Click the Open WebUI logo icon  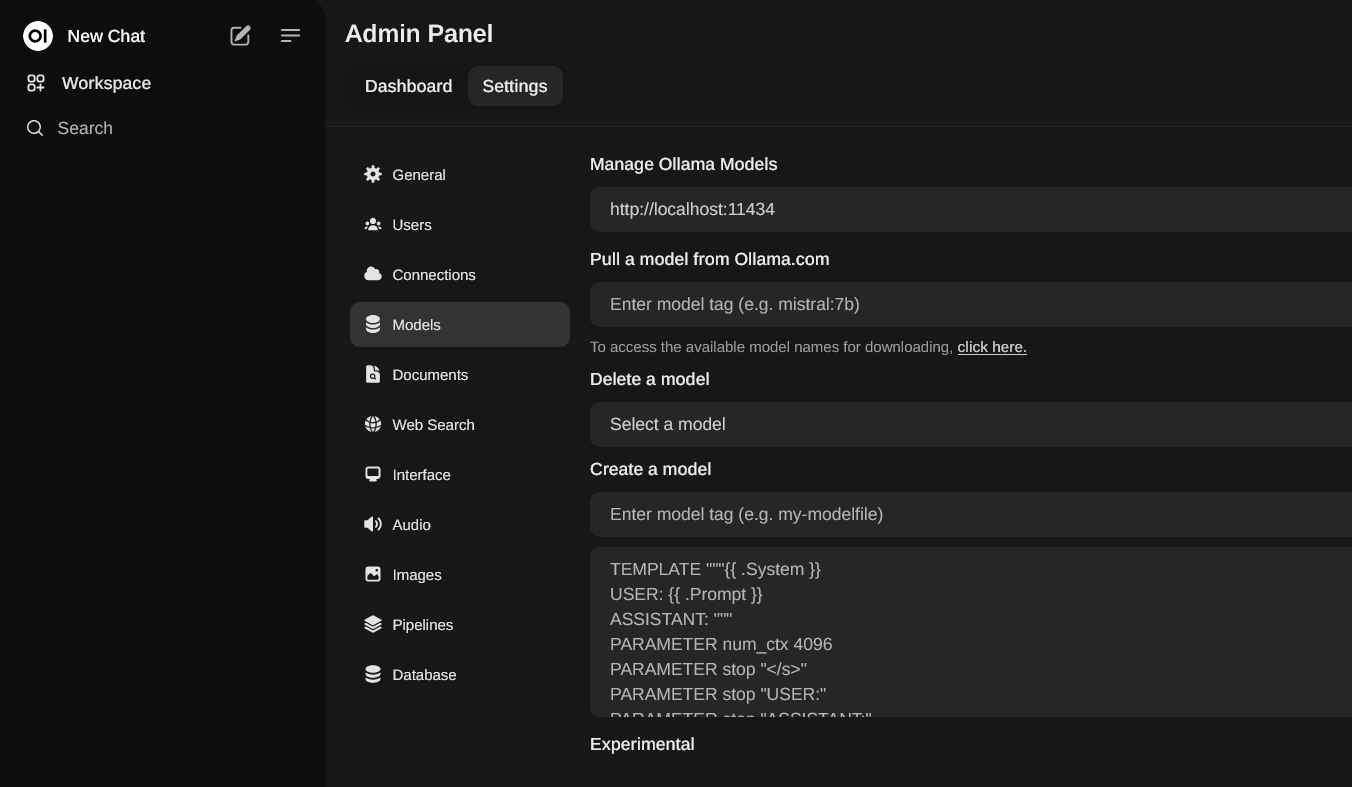(38, 36)
